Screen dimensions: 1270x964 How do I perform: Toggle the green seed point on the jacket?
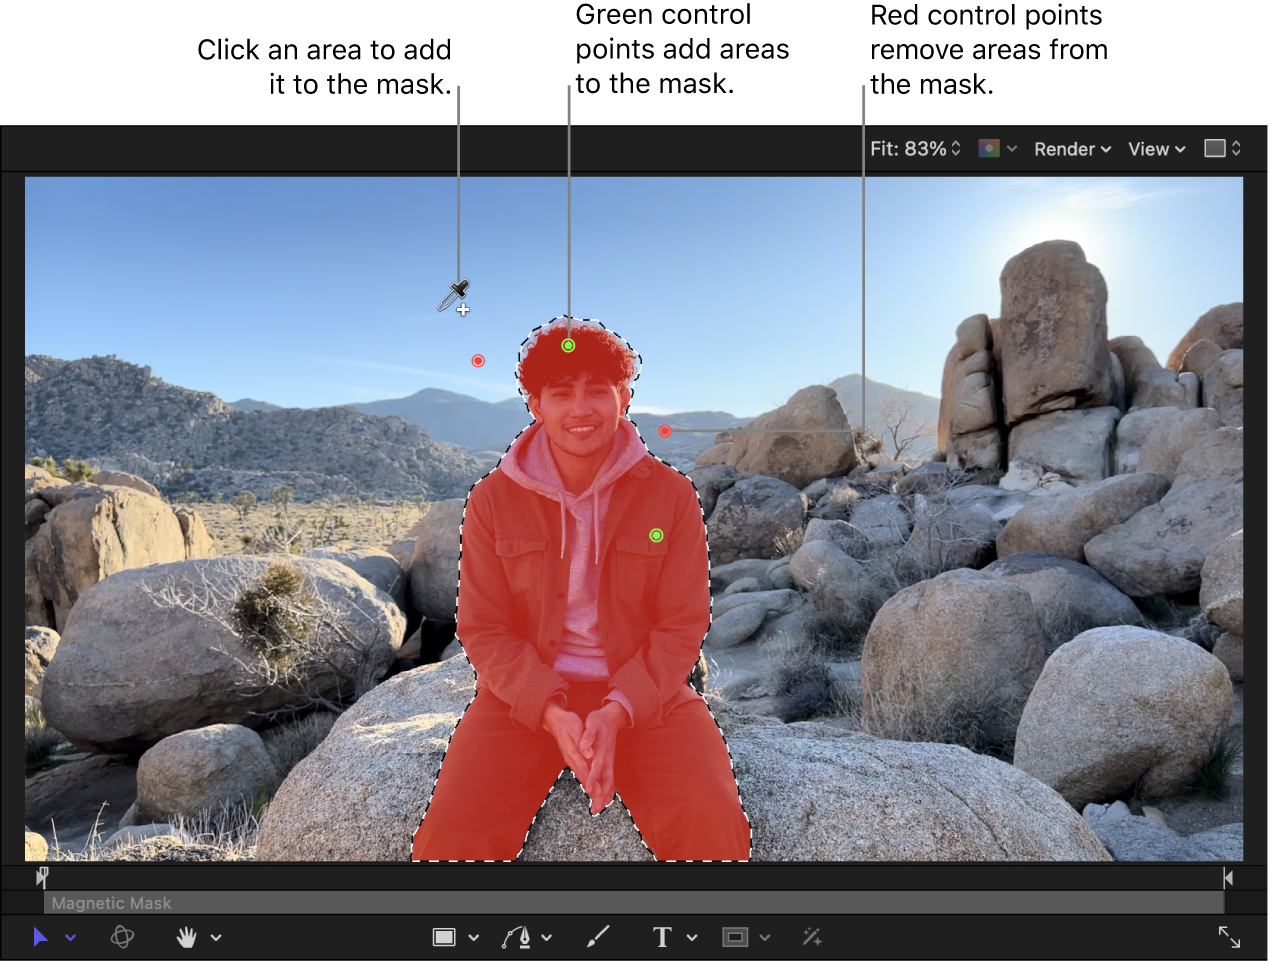[657, 535]
